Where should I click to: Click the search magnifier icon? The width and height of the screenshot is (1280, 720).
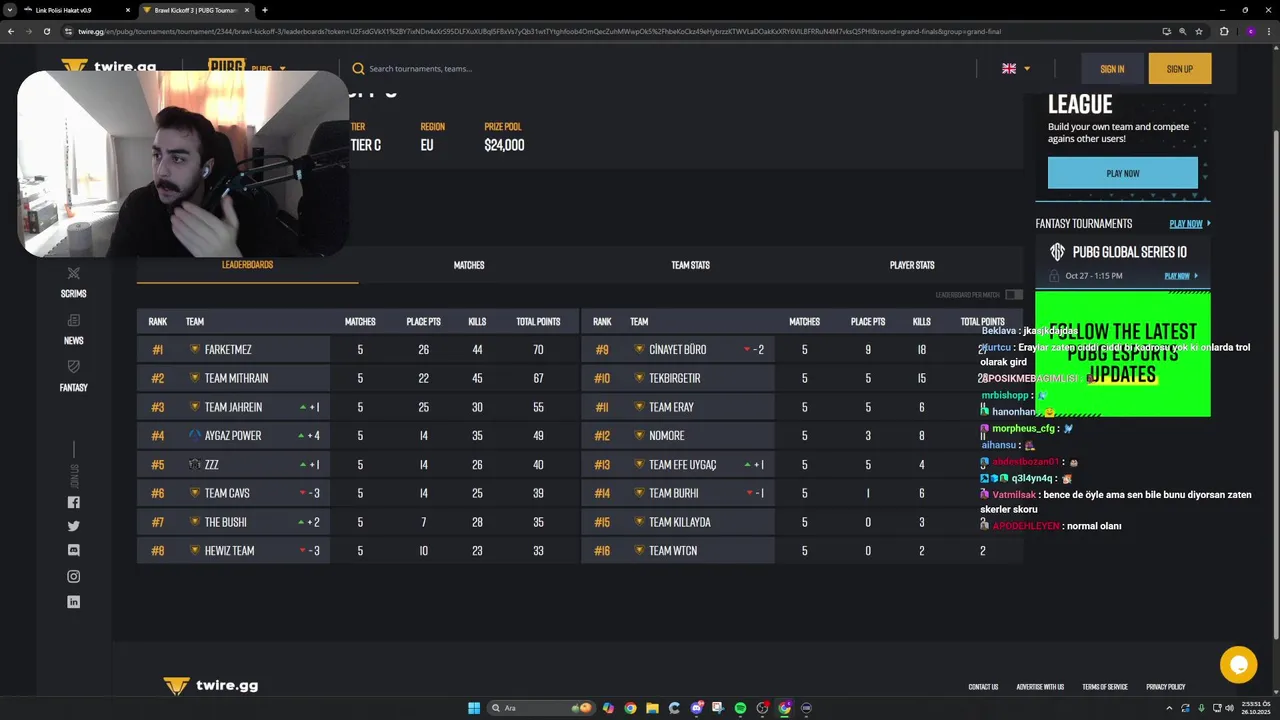tap(358, 69)
